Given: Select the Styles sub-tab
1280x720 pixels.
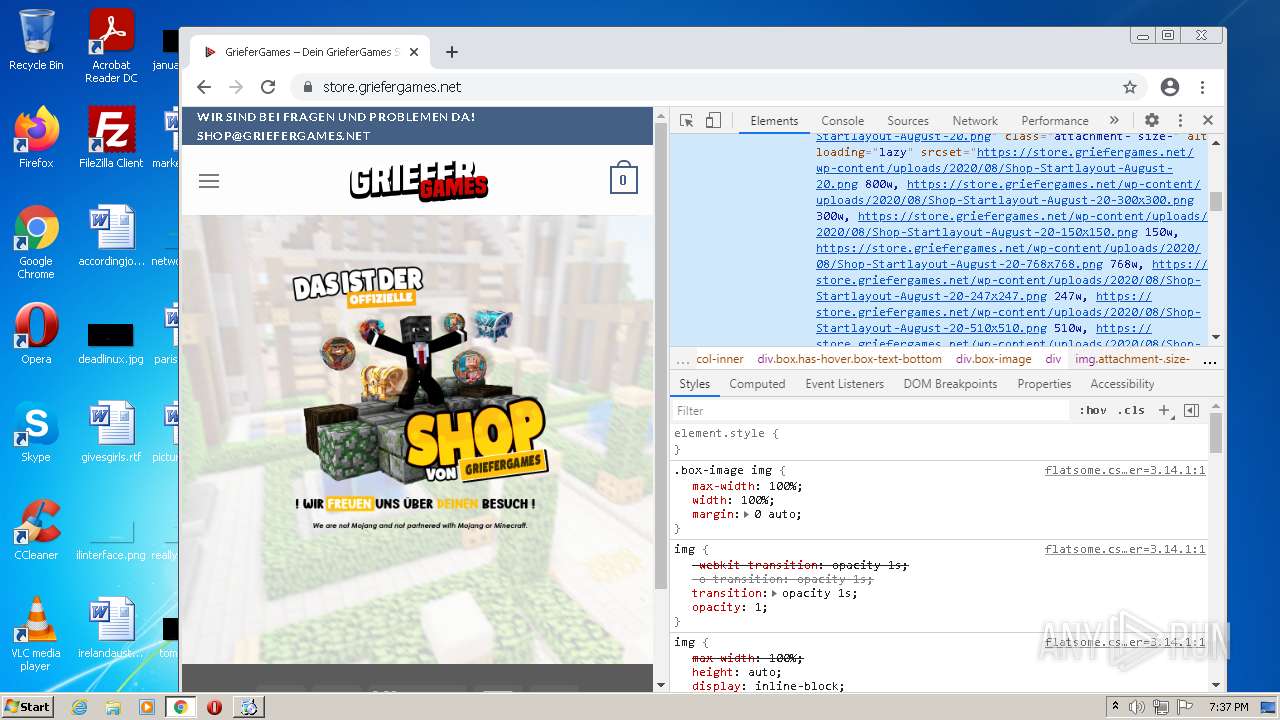Looking at the screenshot, I should tap(694, 384).
